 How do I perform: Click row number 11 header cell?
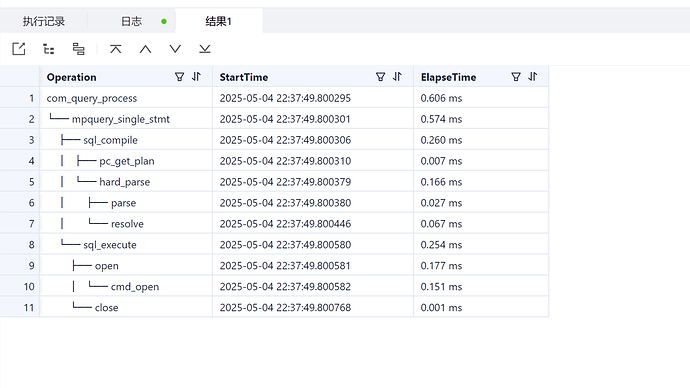(x=20, y=307)
